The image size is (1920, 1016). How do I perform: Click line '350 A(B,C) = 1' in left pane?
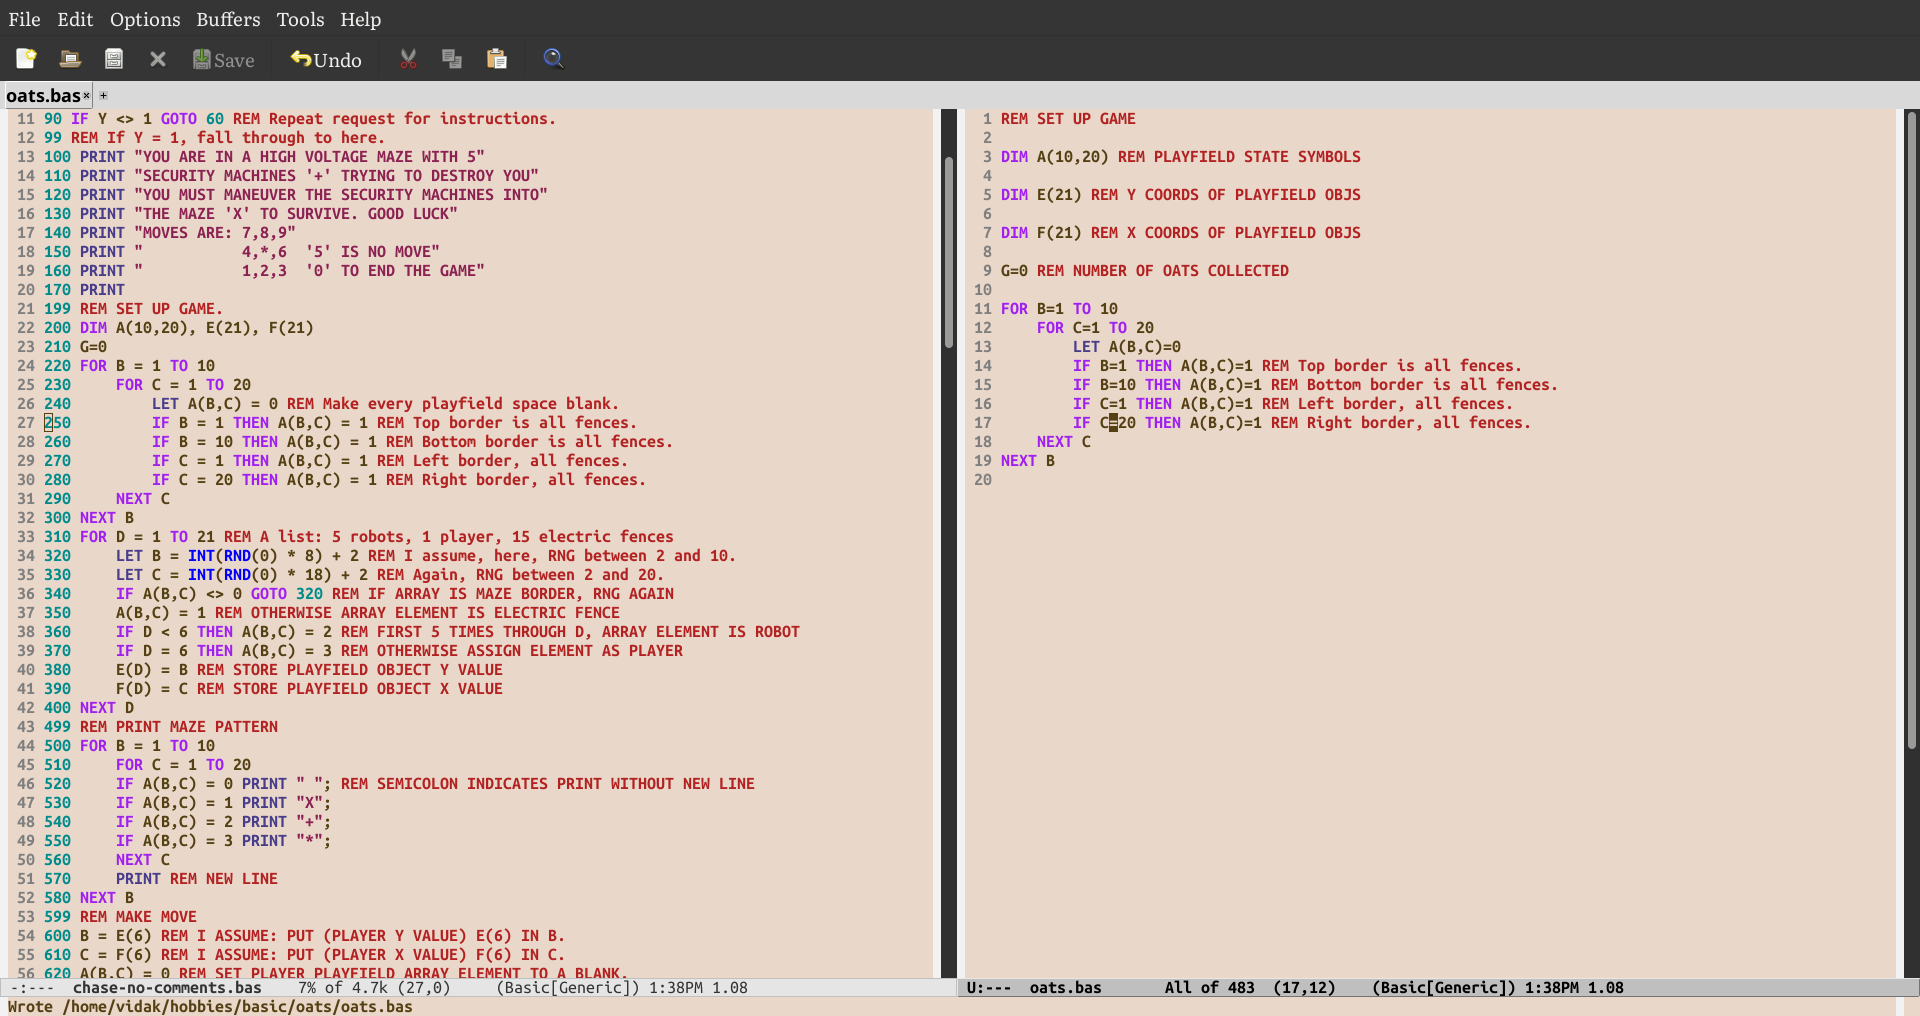(x=332, y=613)
